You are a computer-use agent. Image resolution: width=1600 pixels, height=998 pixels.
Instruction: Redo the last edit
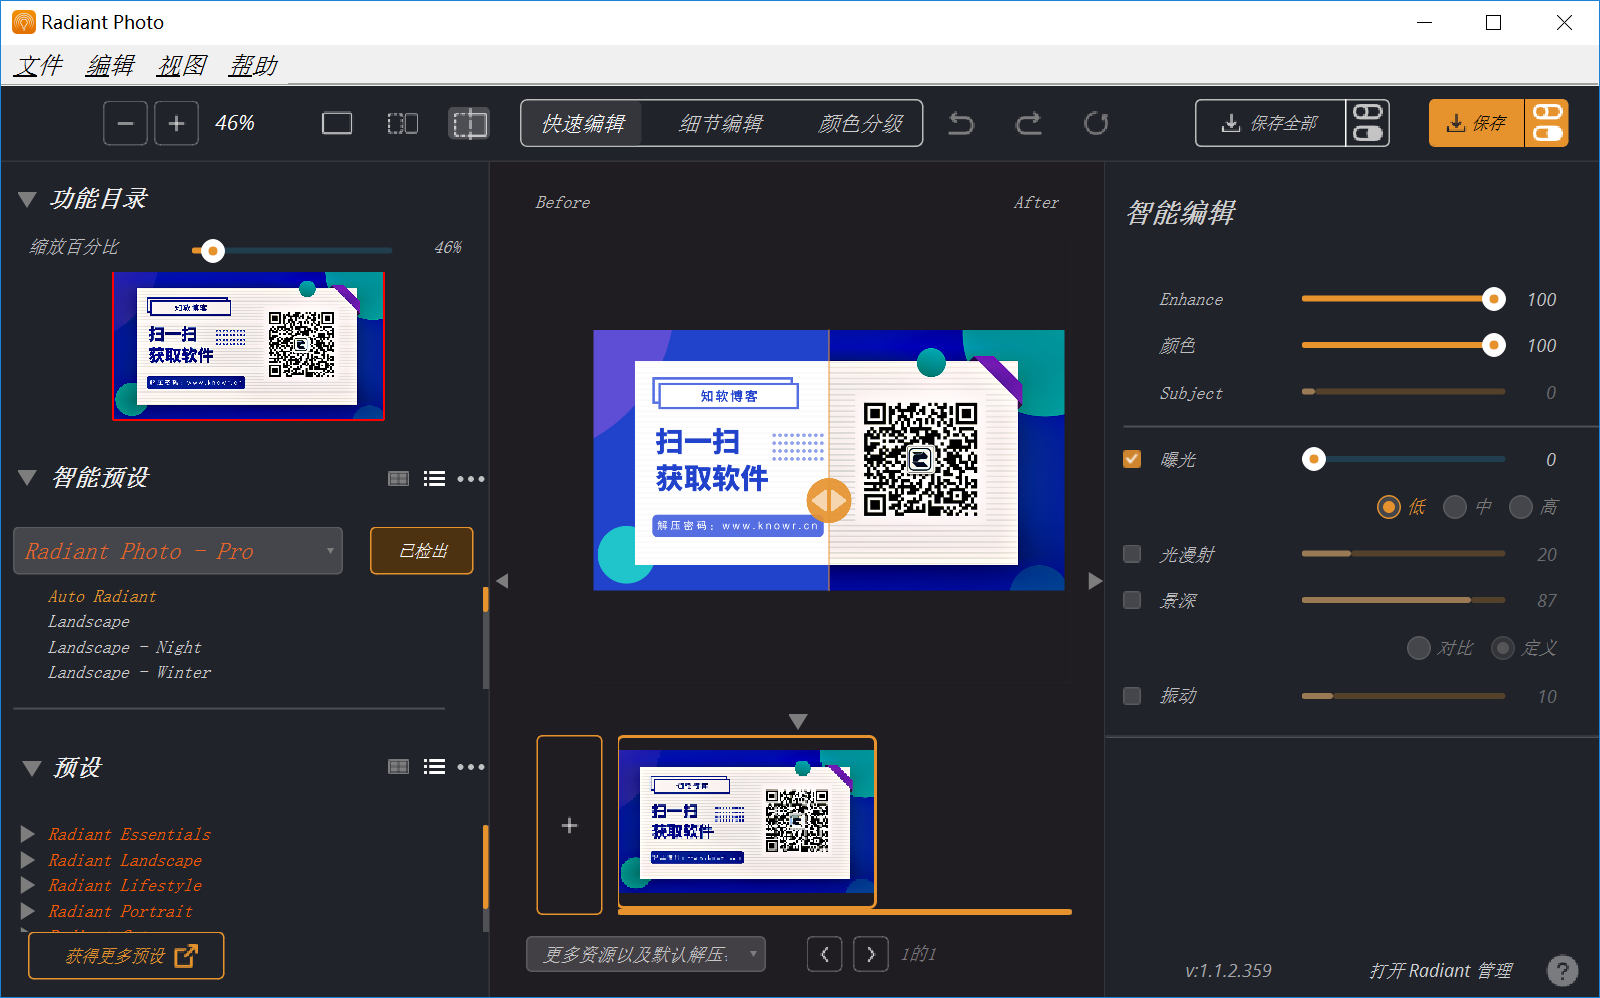(1029, 123)
